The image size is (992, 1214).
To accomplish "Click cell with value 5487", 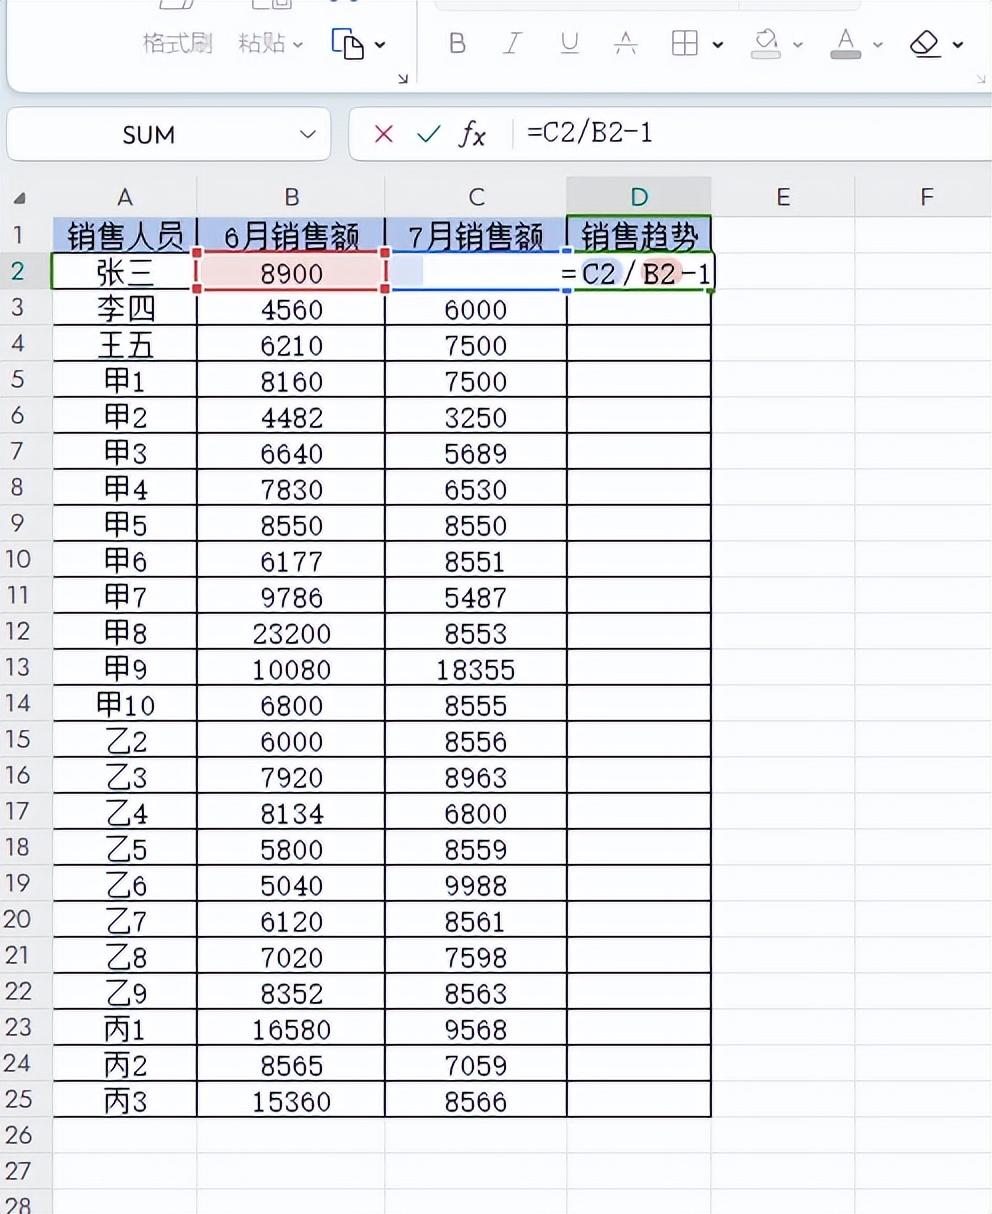I will click(476, 597).
